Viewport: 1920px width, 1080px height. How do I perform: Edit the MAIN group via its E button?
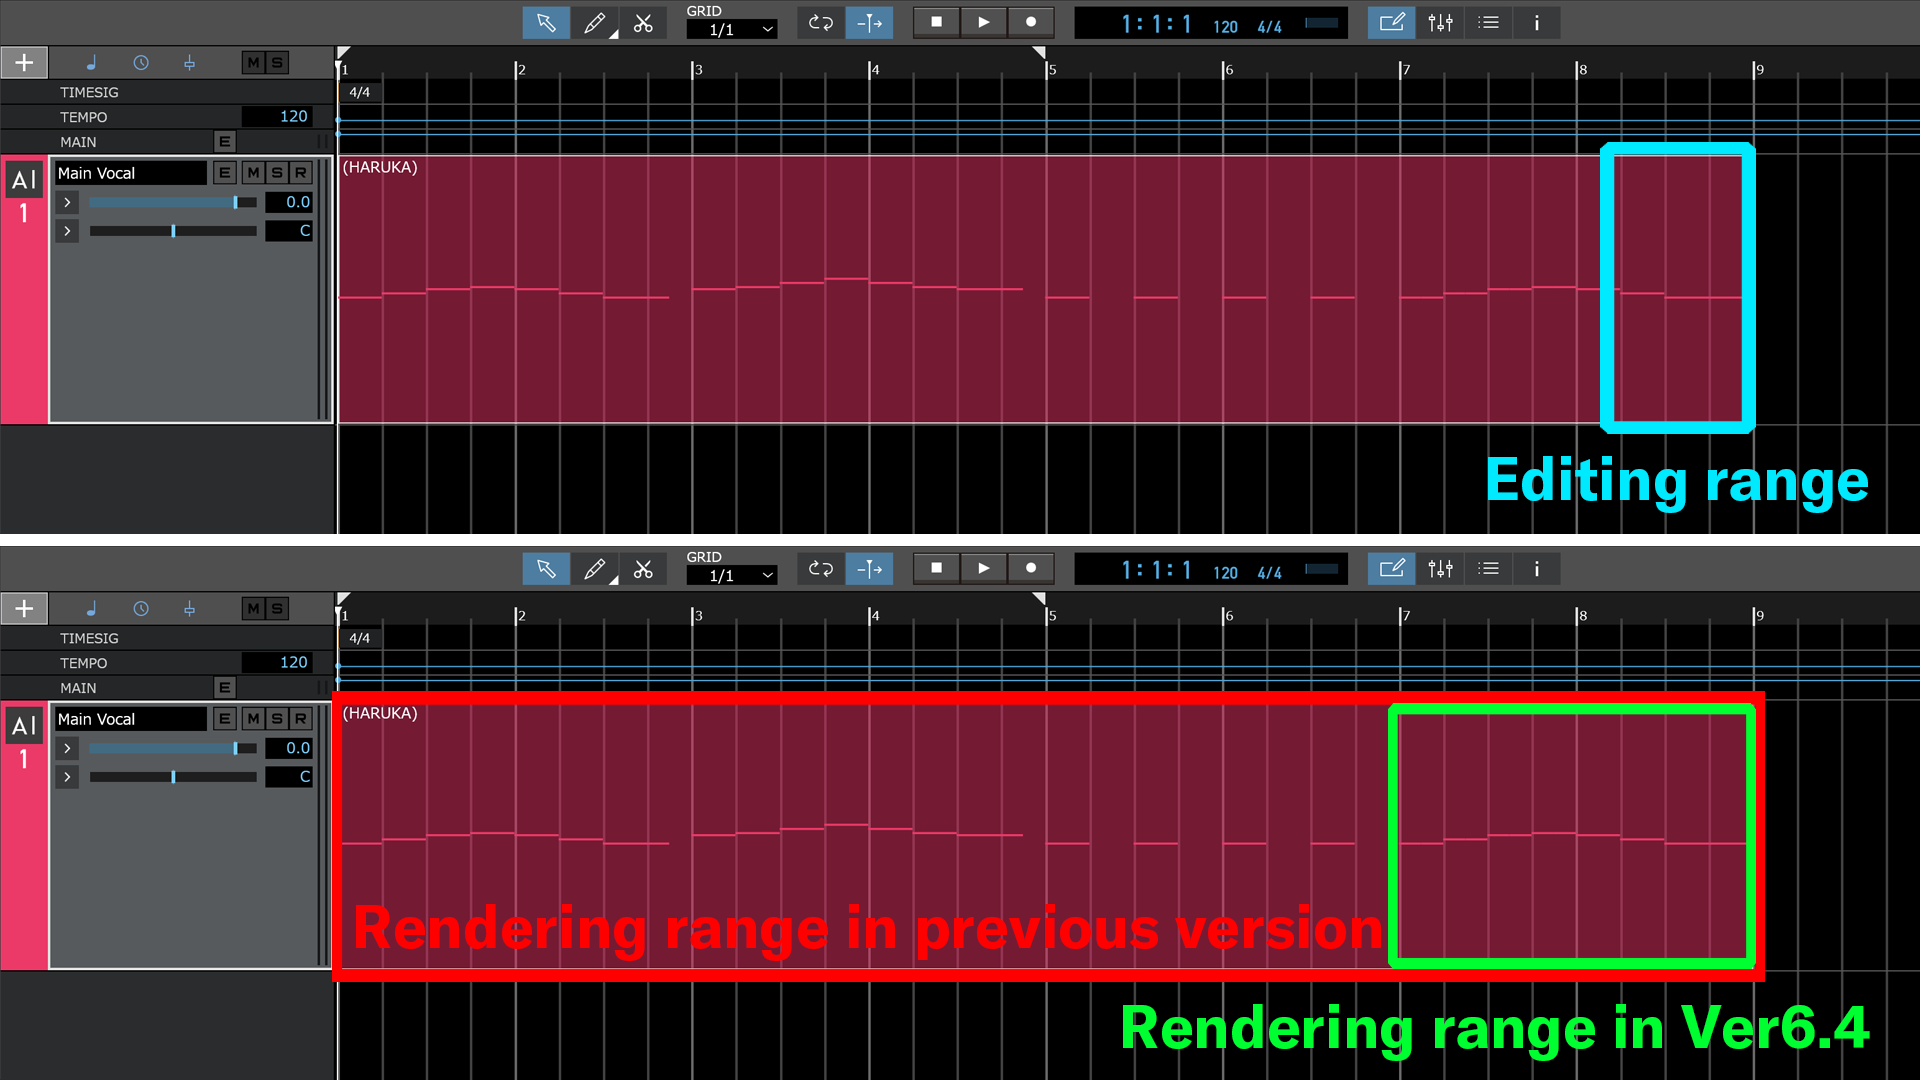[224, 141]
